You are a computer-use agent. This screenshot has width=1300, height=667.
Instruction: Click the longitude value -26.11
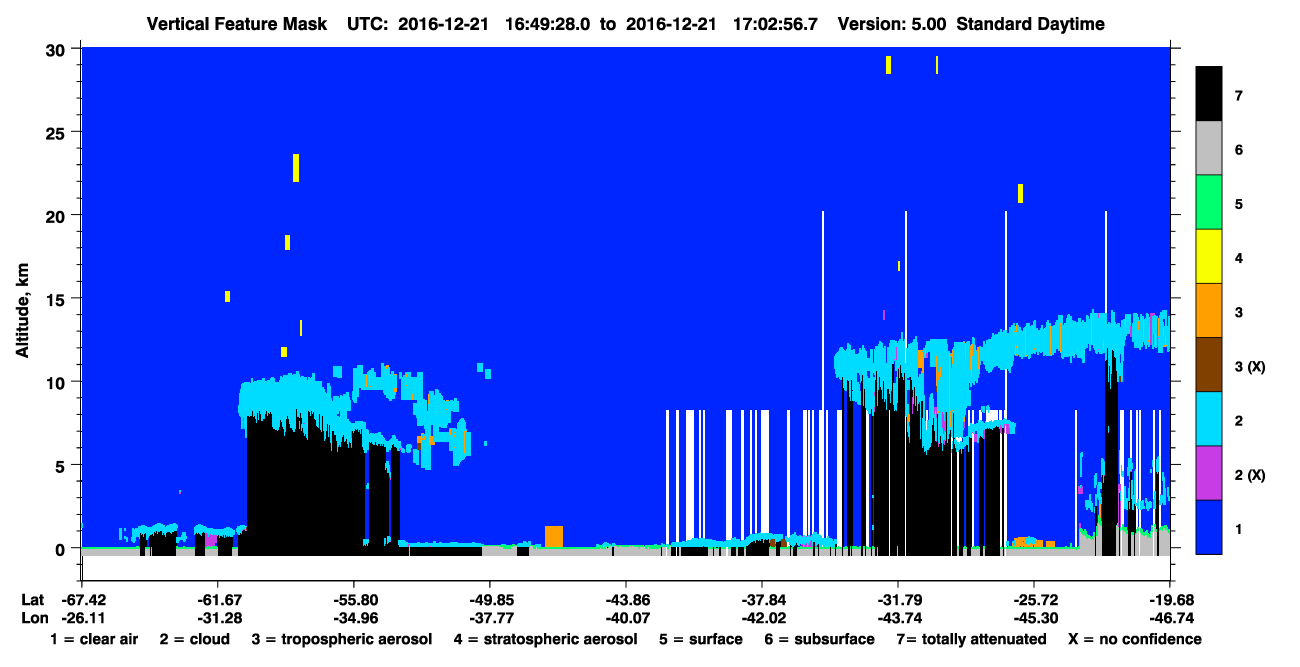coord(82,618)
